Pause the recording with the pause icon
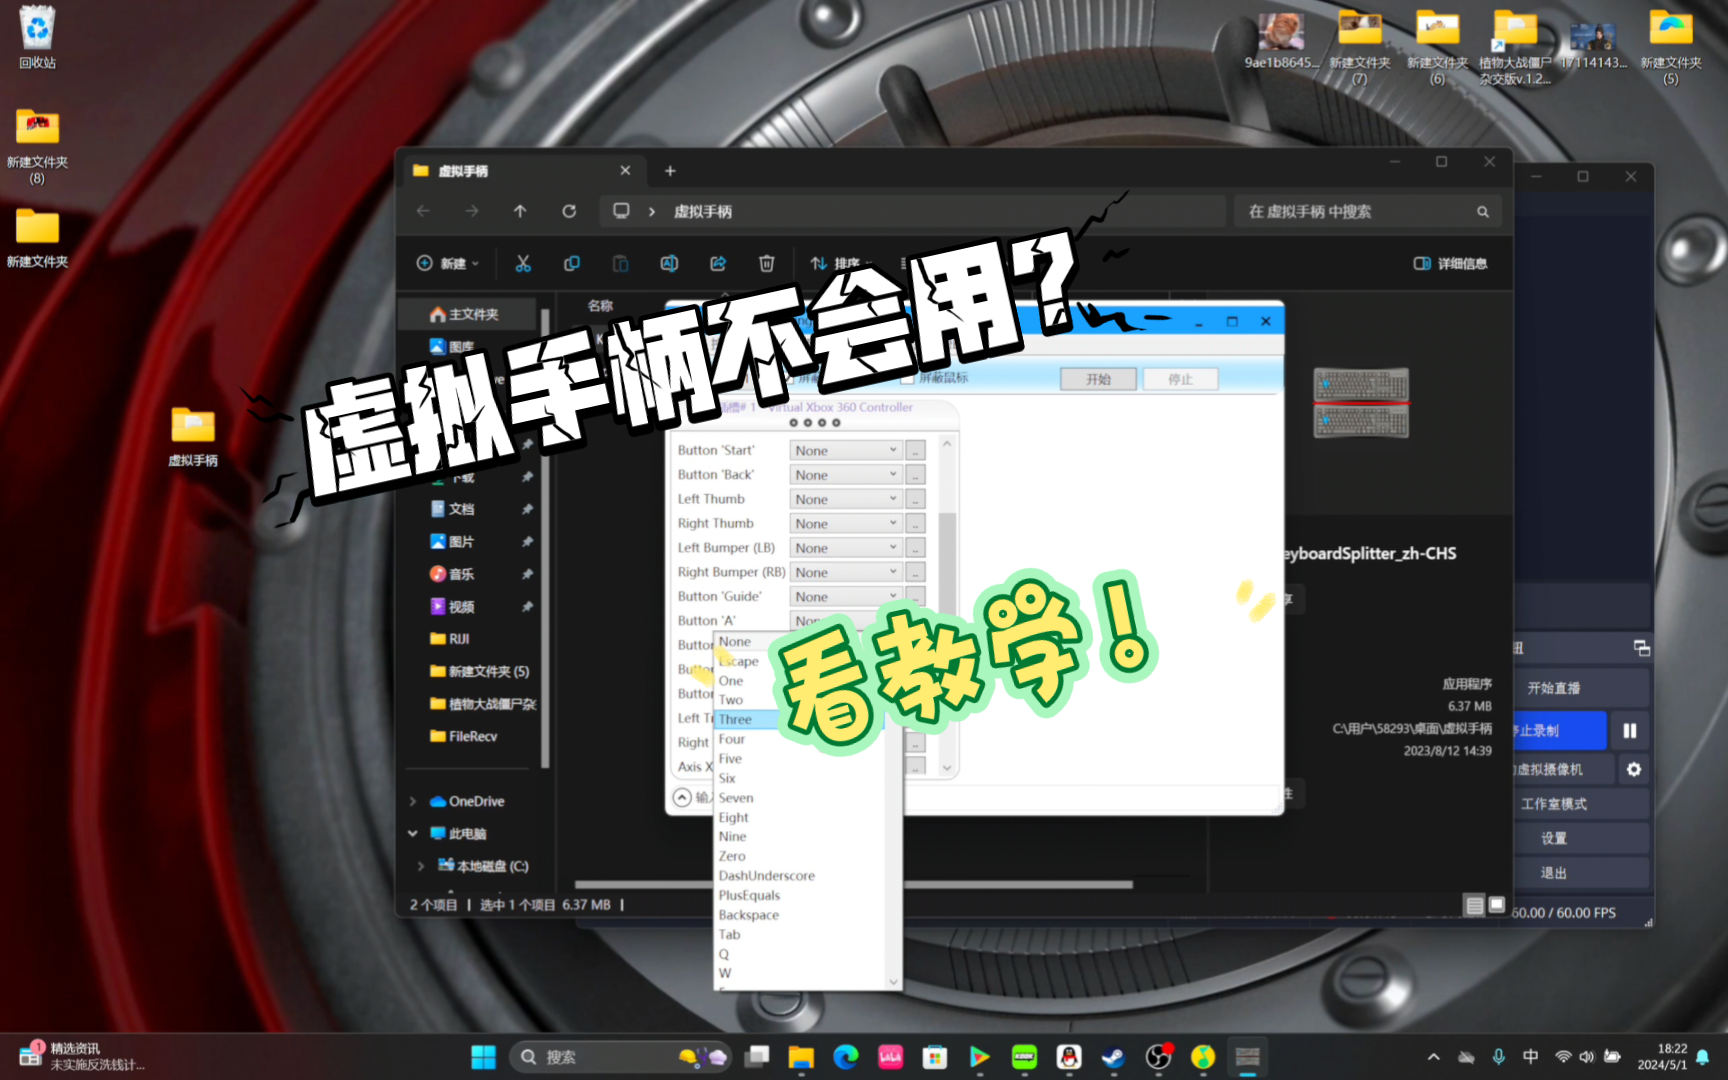The image size is (1728, 1080). point(1631,731)
